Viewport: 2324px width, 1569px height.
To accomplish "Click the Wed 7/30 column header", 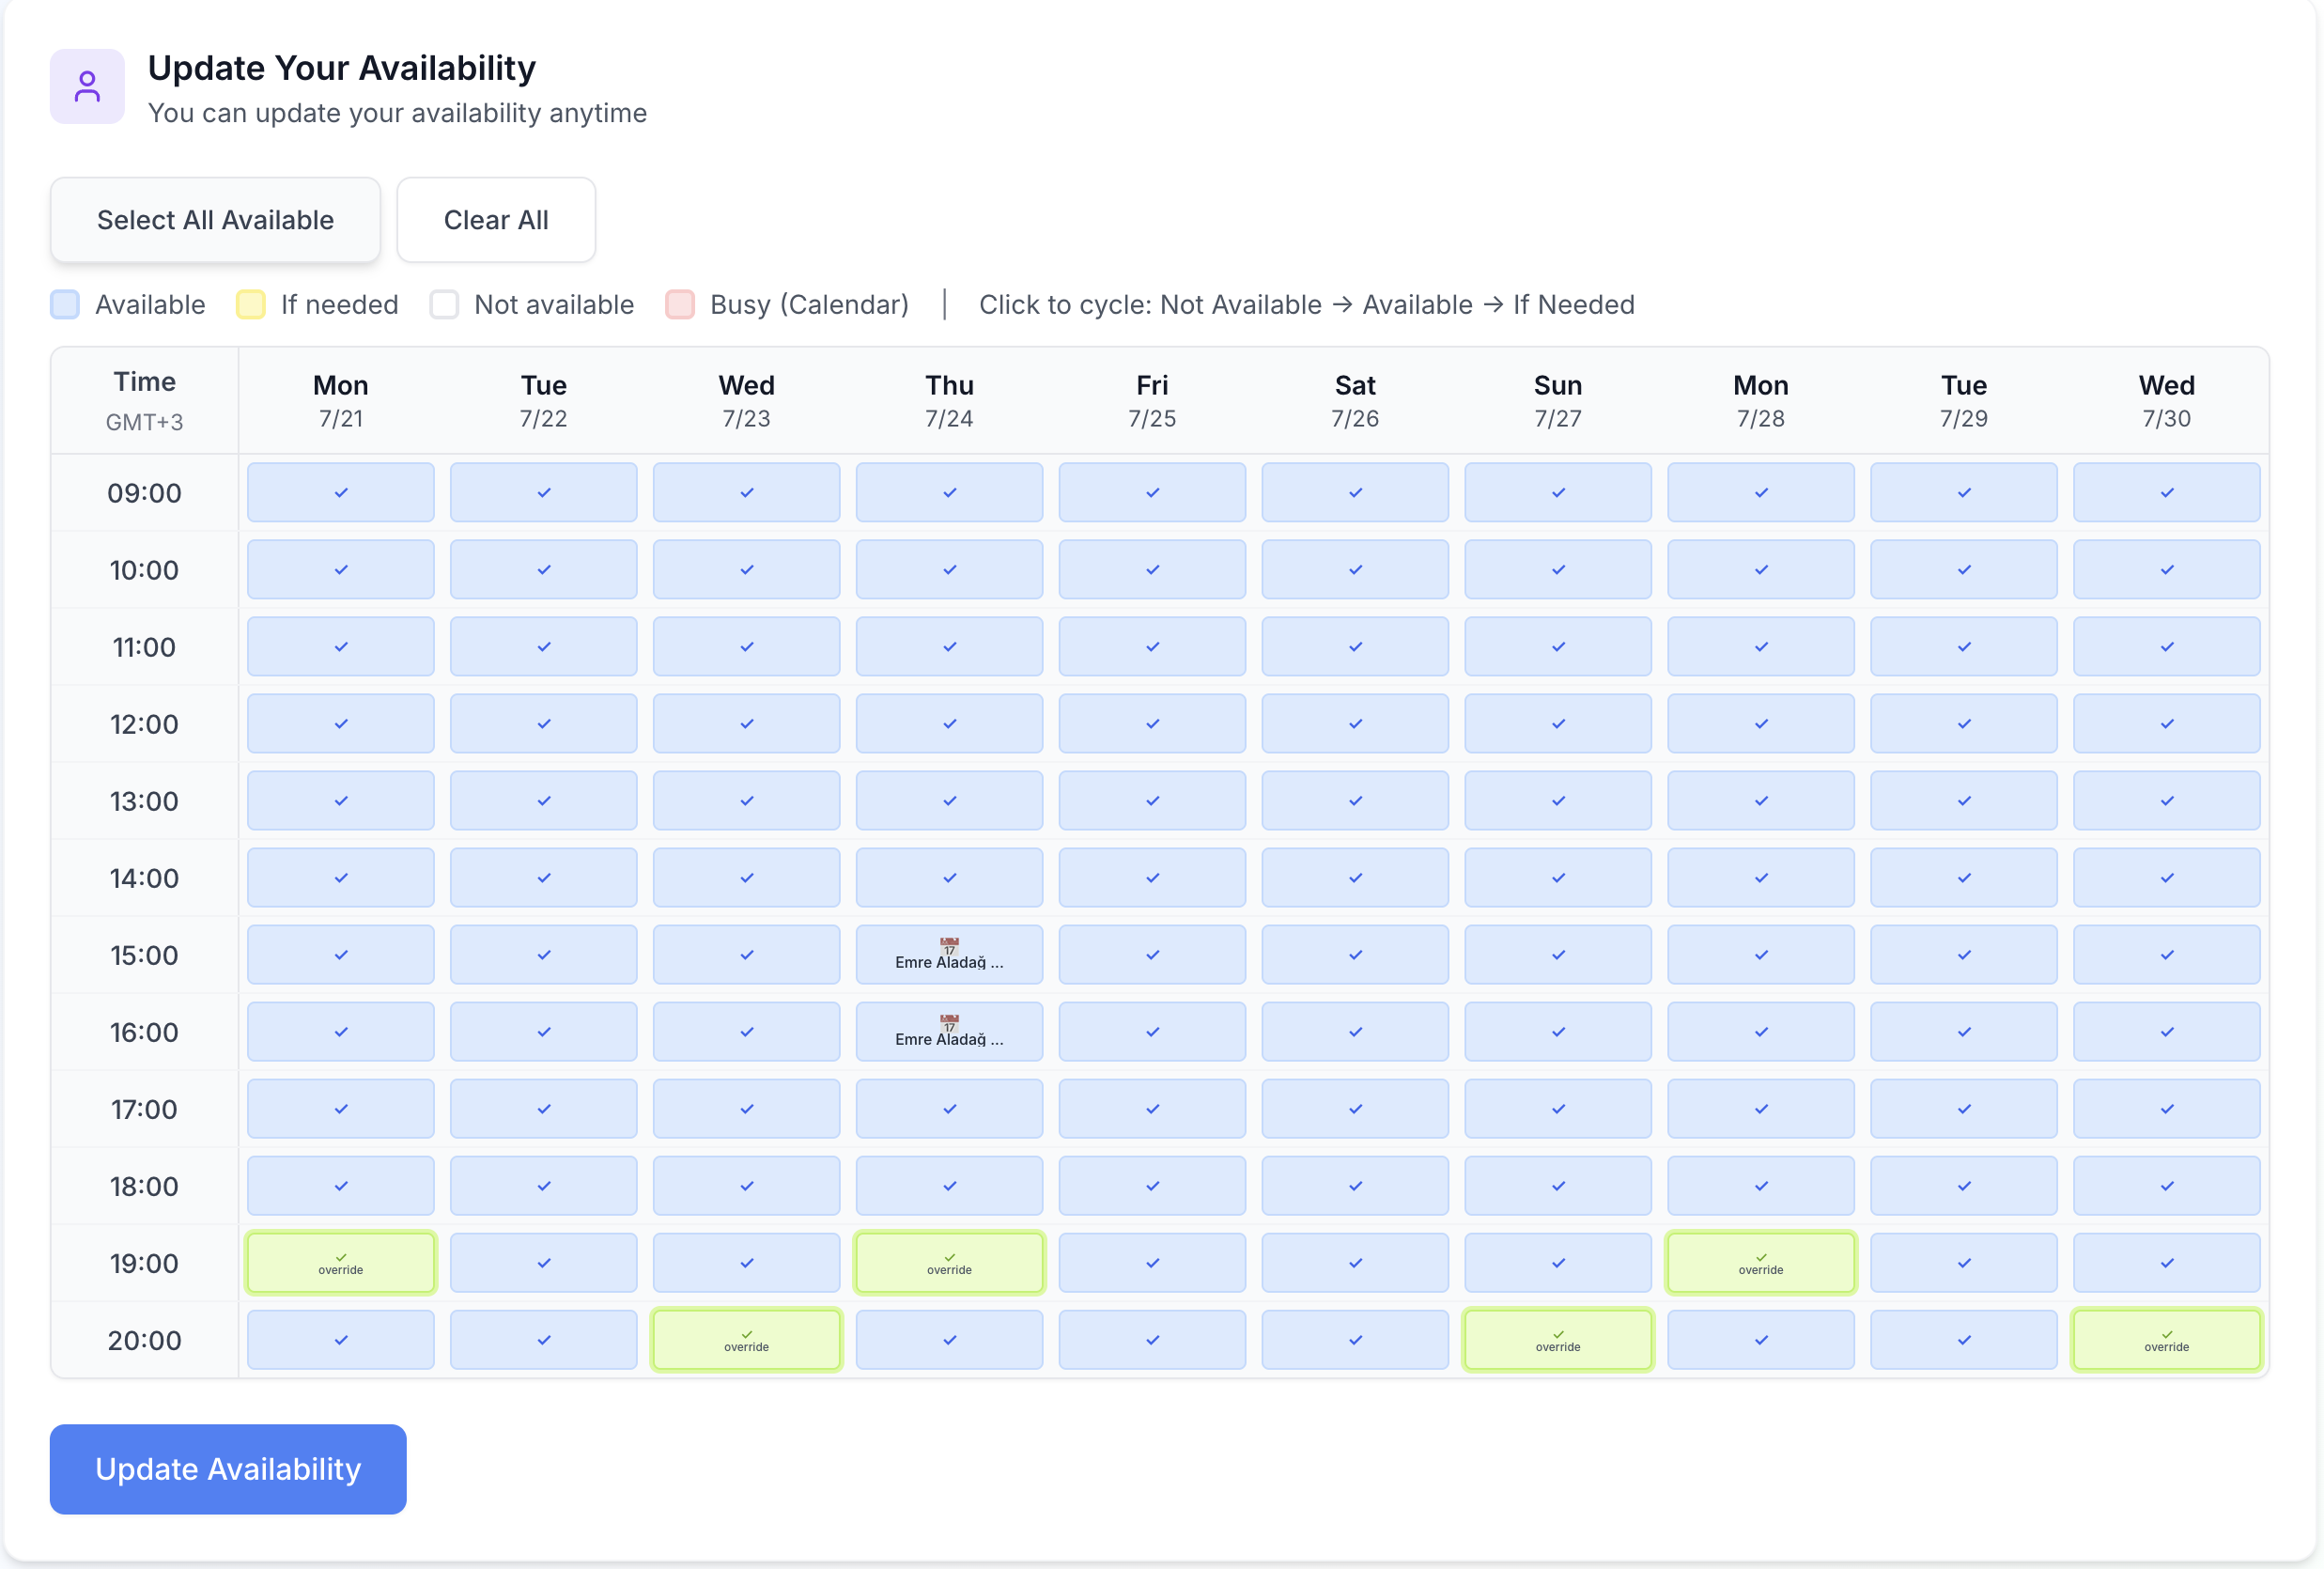I will coord(2166,400).
